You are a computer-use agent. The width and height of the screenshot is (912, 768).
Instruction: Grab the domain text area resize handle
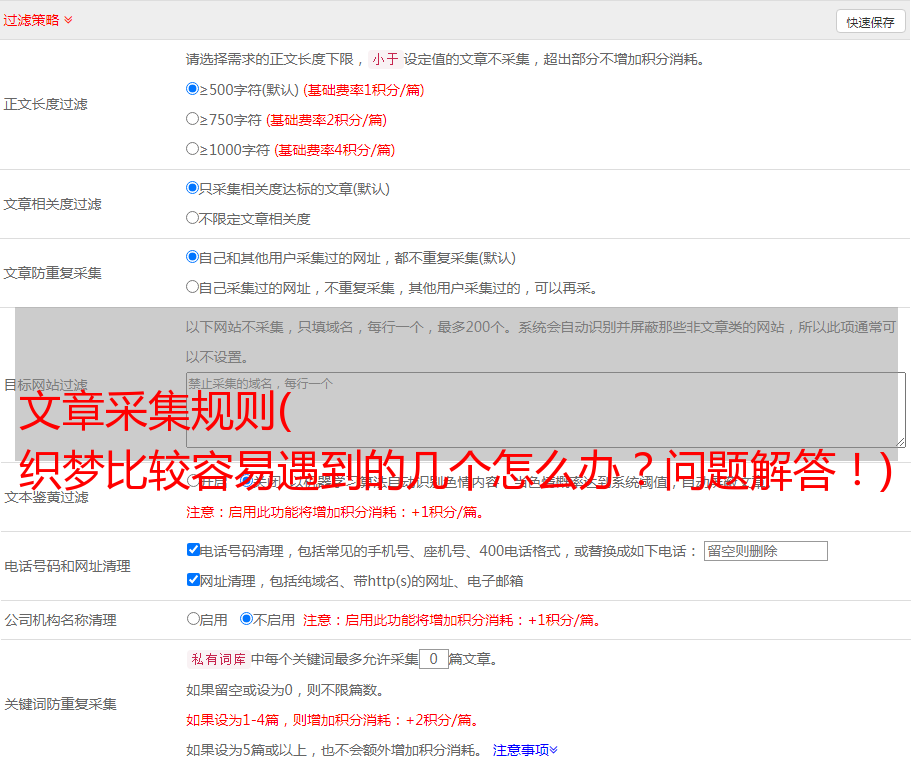(900, 442)
